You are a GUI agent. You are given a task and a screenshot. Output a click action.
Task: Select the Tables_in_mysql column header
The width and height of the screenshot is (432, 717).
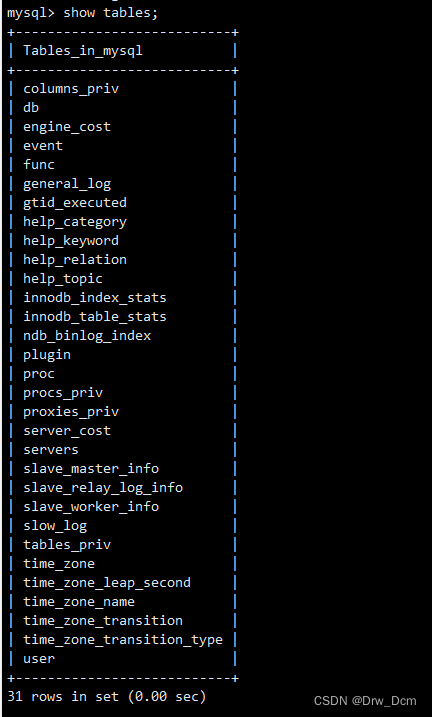(x=83, y=50)
